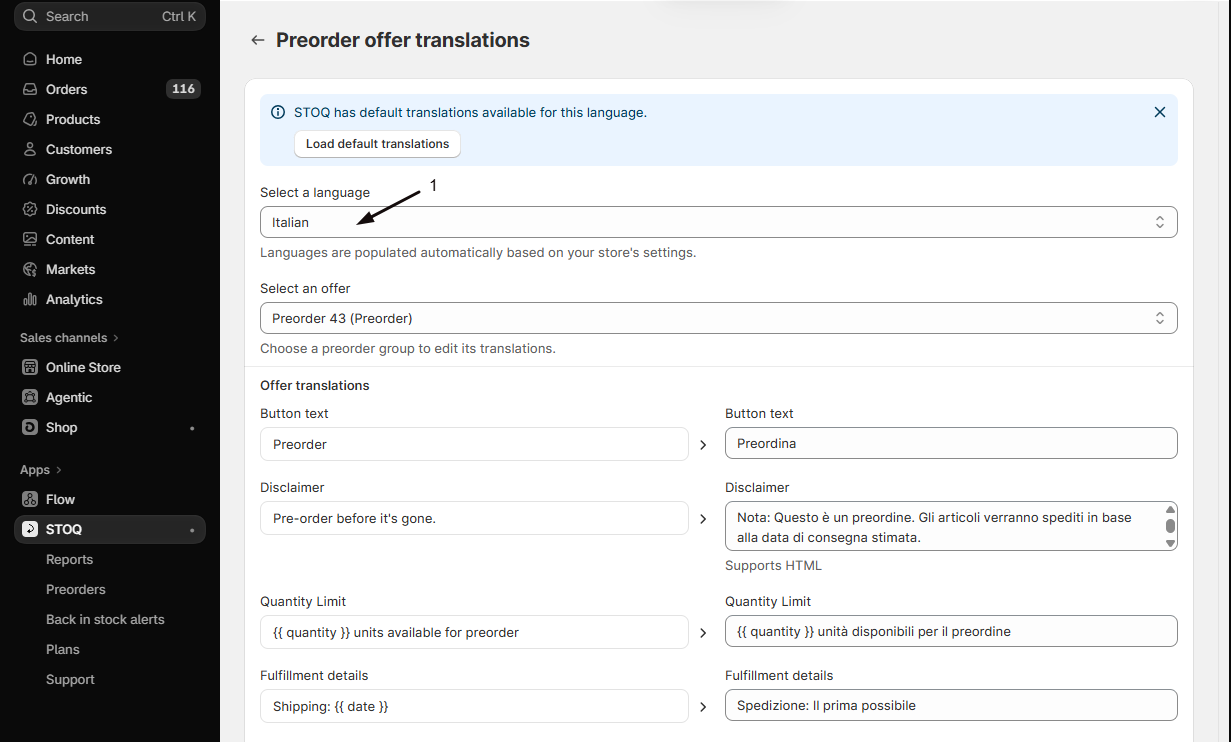Open the Plans page under STOQ
Viewport: 1231px width, 742px height.
63,649
